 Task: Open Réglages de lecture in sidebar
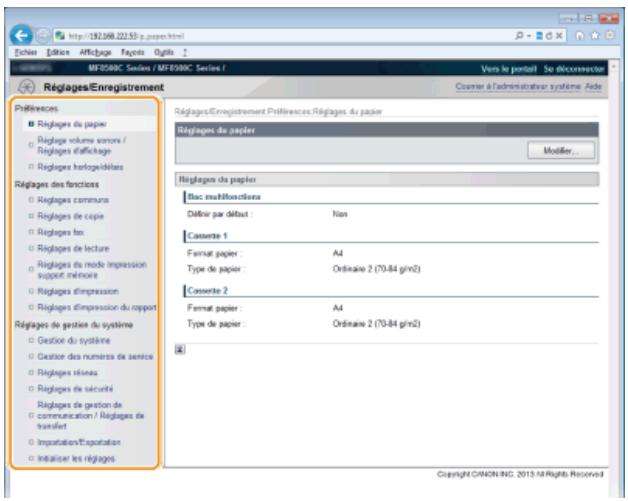[x=73, y=249]
